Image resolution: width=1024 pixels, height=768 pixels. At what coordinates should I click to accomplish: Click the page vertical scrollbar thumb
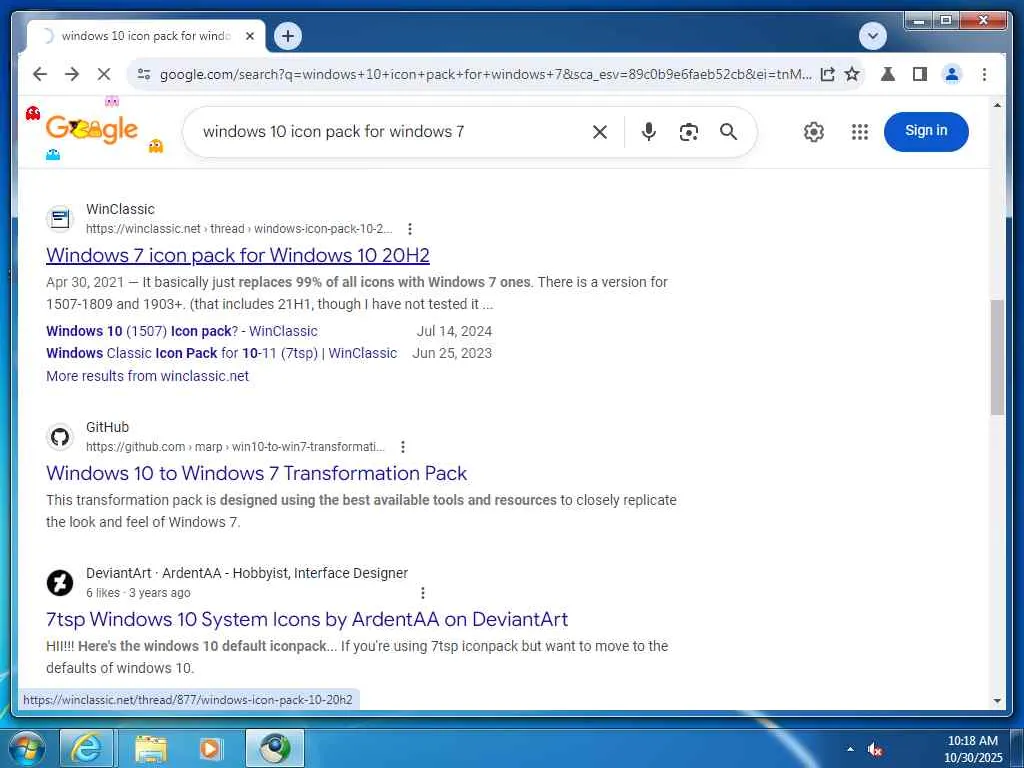[x=997, y=358]
